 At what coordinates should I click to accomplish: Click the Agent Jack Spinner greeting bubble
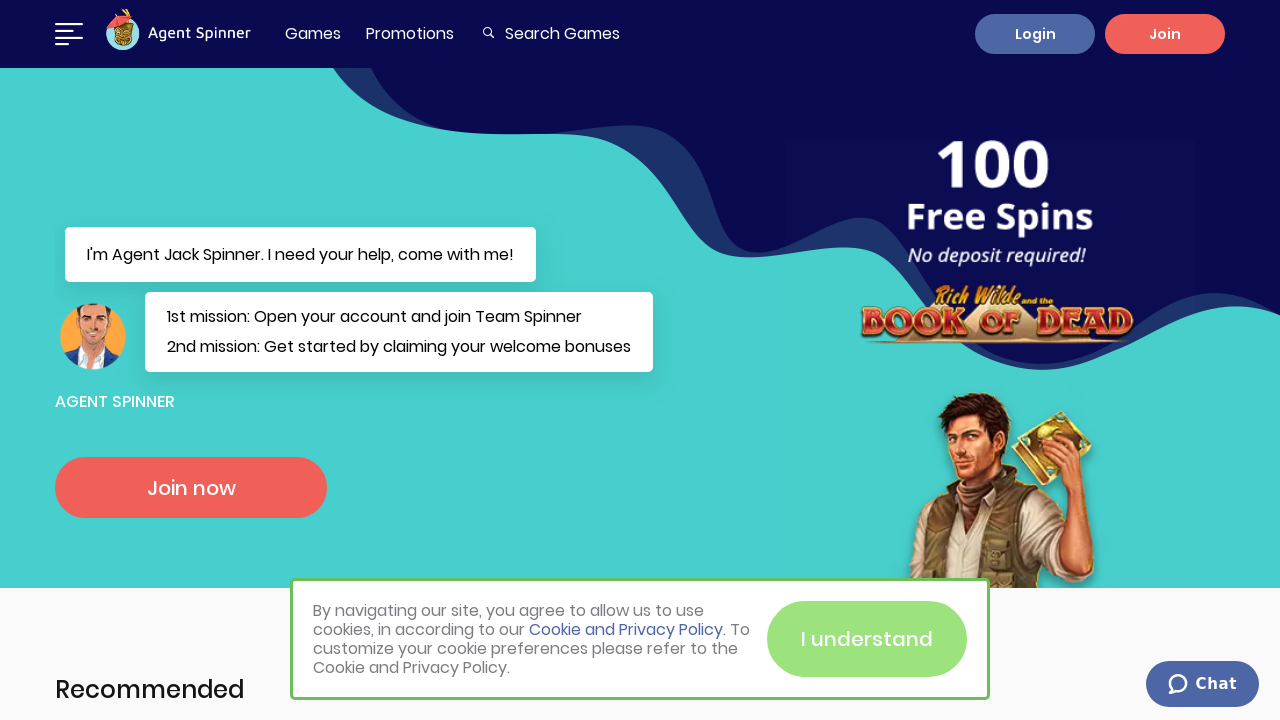300,255
